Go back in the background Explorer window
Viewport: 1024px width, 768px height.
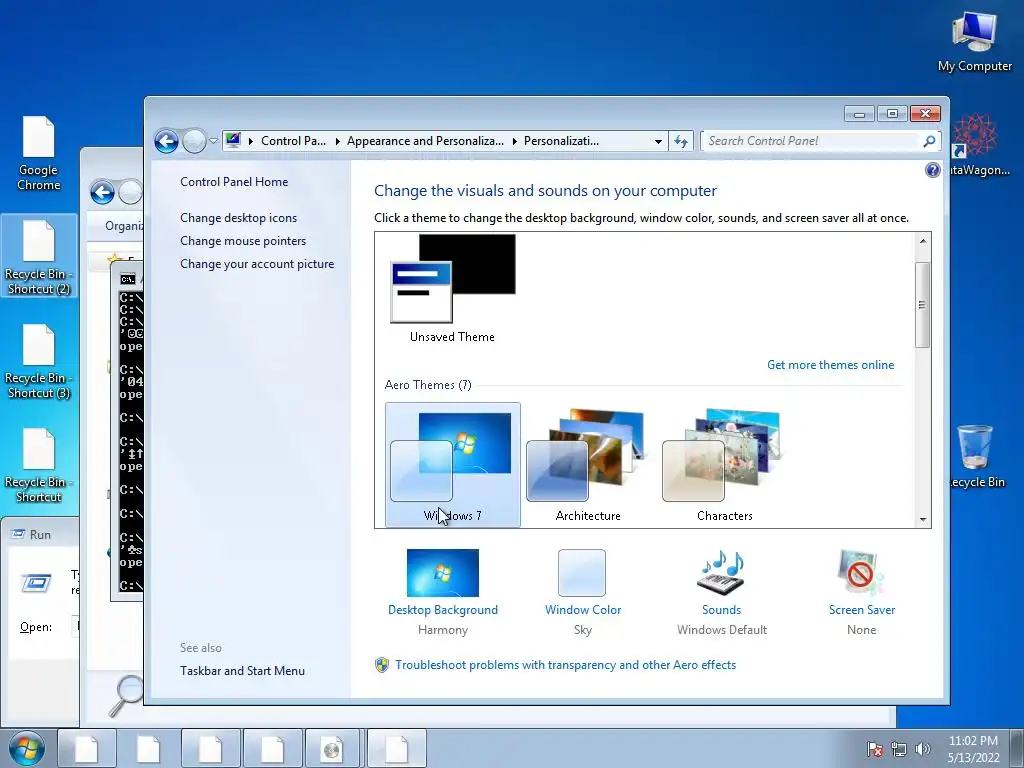pyautogui.click(x=103, y=192)
